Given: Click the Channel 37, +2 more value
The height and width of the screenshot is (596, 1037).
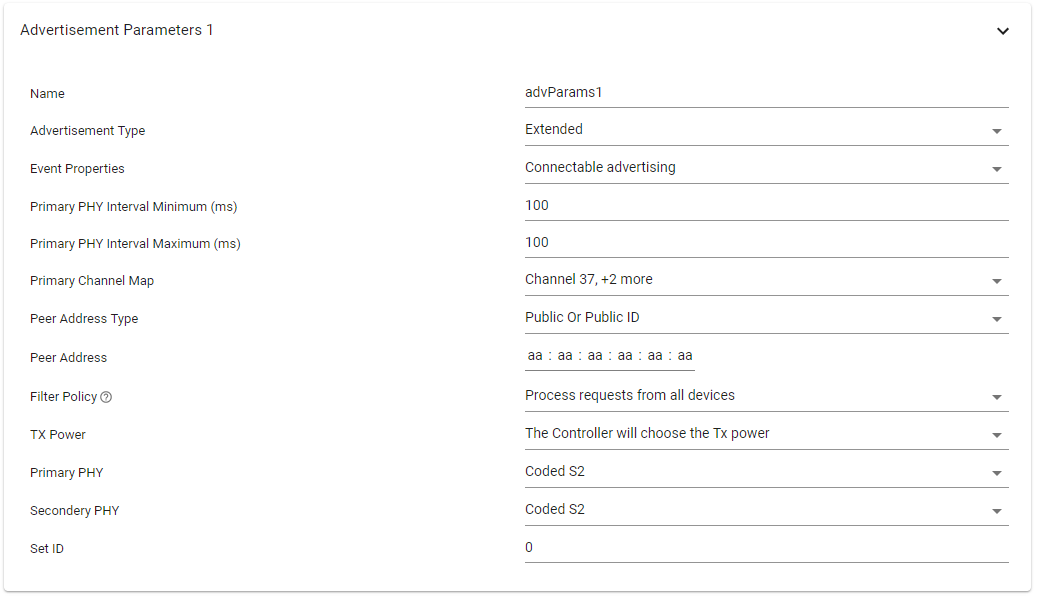Looking at the screenshot, I should pos(589,279).
